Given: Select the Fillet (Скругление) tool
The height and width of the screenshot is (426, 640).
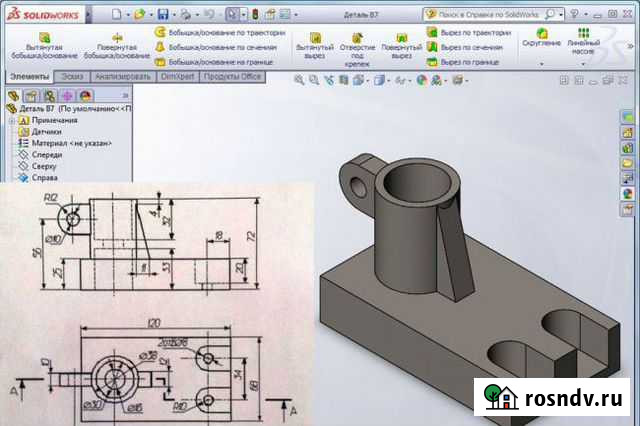Looking at the screenshot, I should [541, 38].
